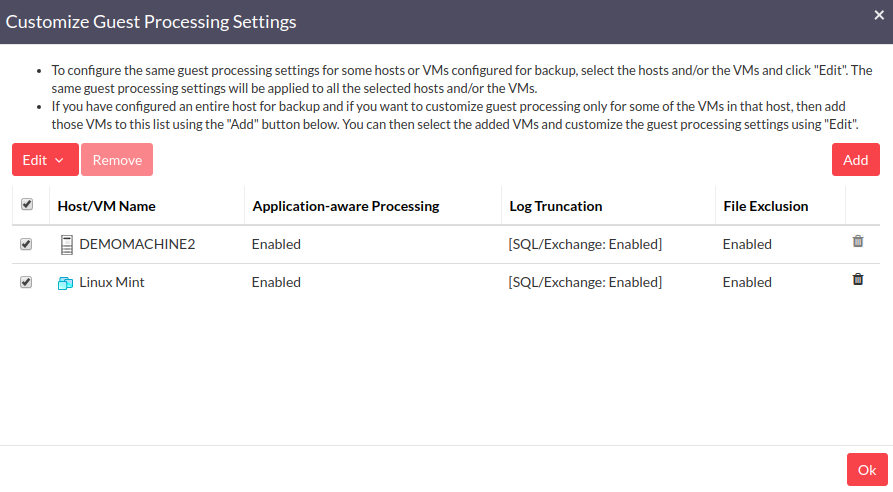893x492 pixels.
Task: Click the Add button
Action: pyautogui.click(x=855, y=160)
